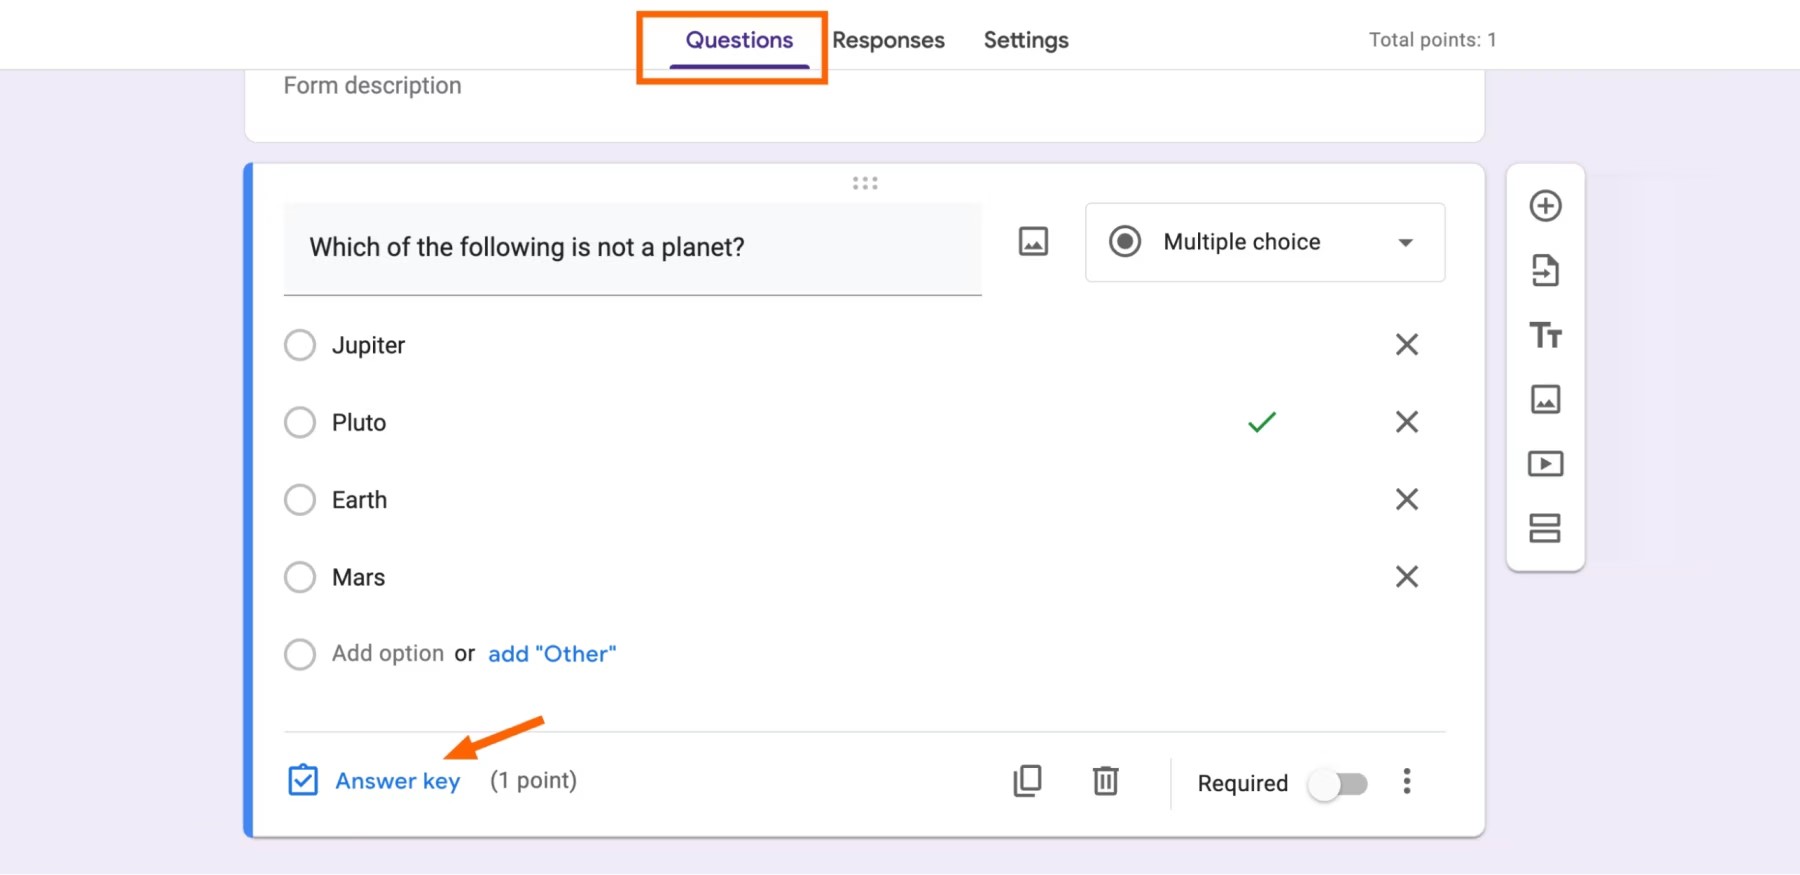Image resolution: width=1800 pixels, height=875 pixels.
Task: Click the add "Other" link
Action: pyautogui.click(x=552, y=654)
